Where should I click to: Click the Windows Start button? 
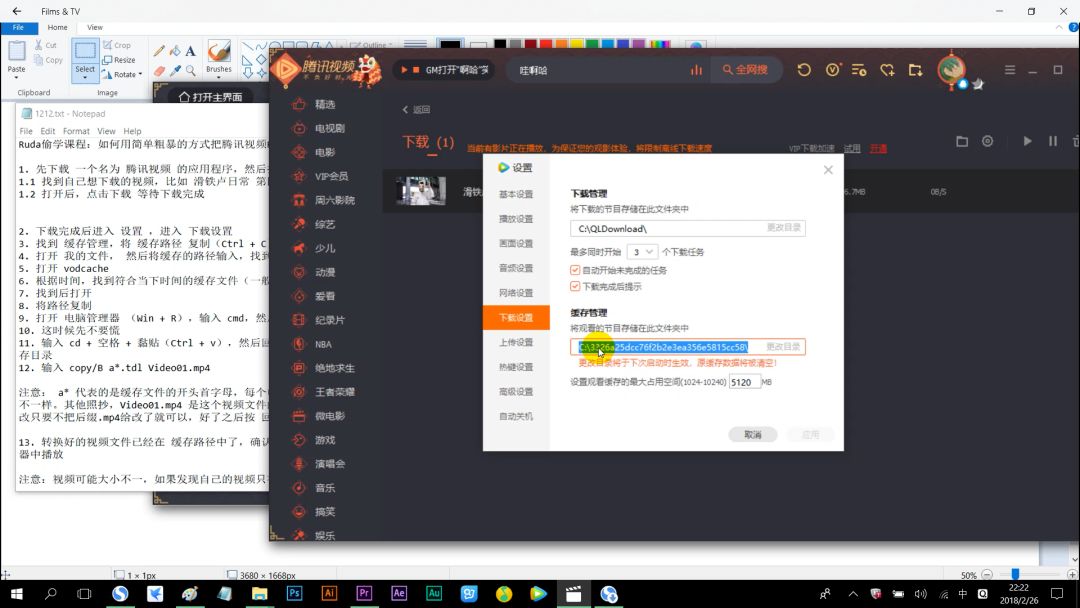(x=17, y=594)
